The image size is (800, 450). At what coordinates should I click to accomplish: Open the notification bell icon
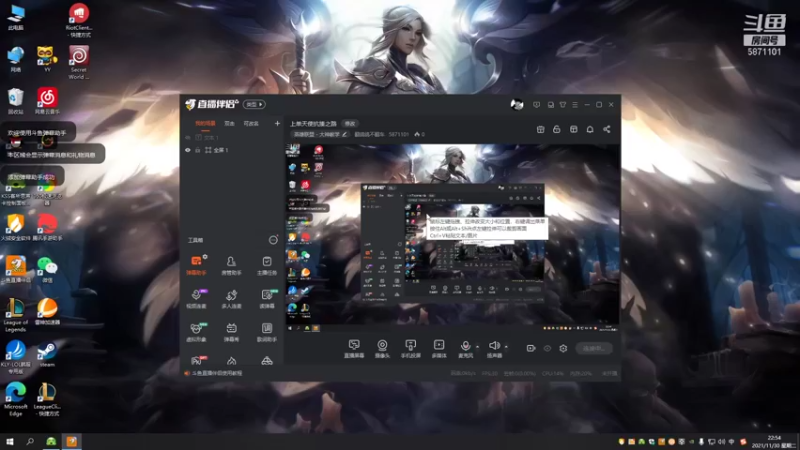[590, 130]
